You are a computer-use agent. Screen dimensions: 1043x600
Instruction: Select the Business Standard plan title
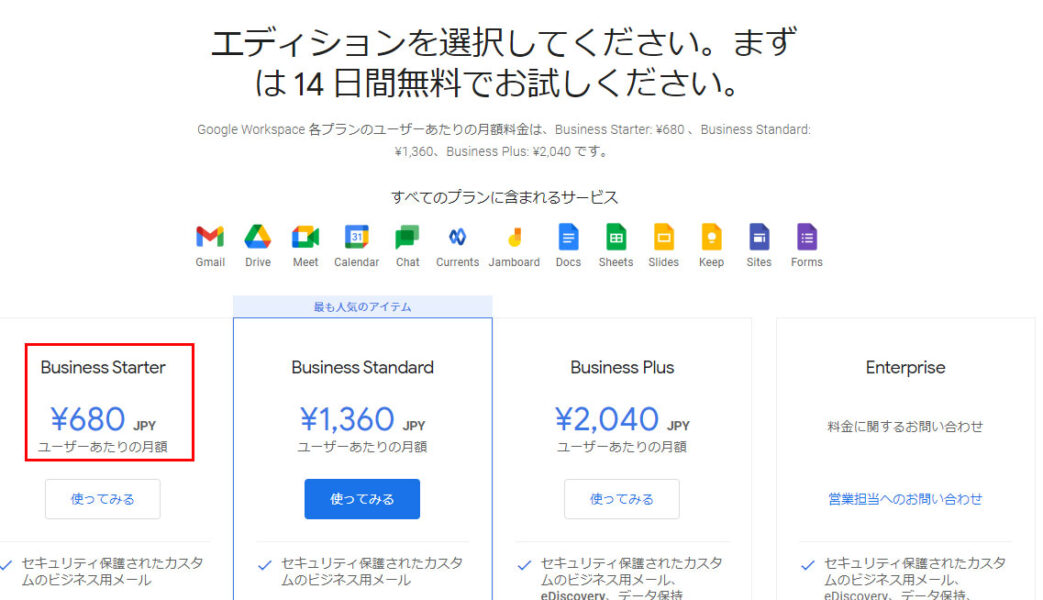tap(363, 368)
